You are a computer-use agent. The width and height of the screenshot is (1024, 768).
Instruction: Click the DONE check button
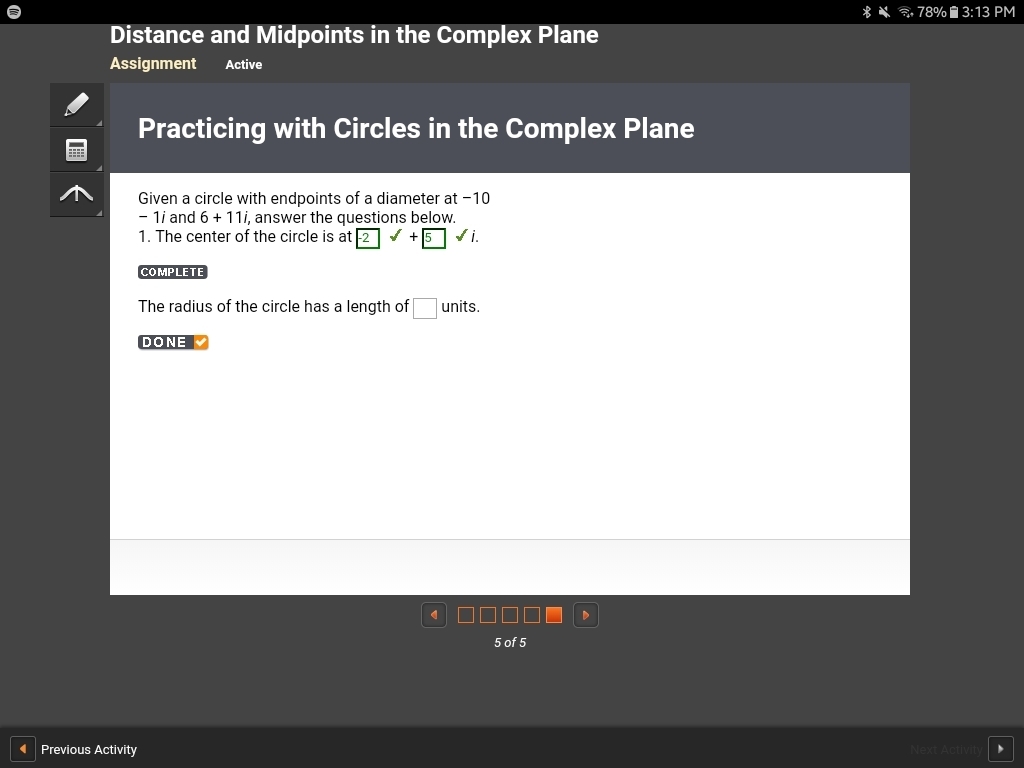[173, 342]
